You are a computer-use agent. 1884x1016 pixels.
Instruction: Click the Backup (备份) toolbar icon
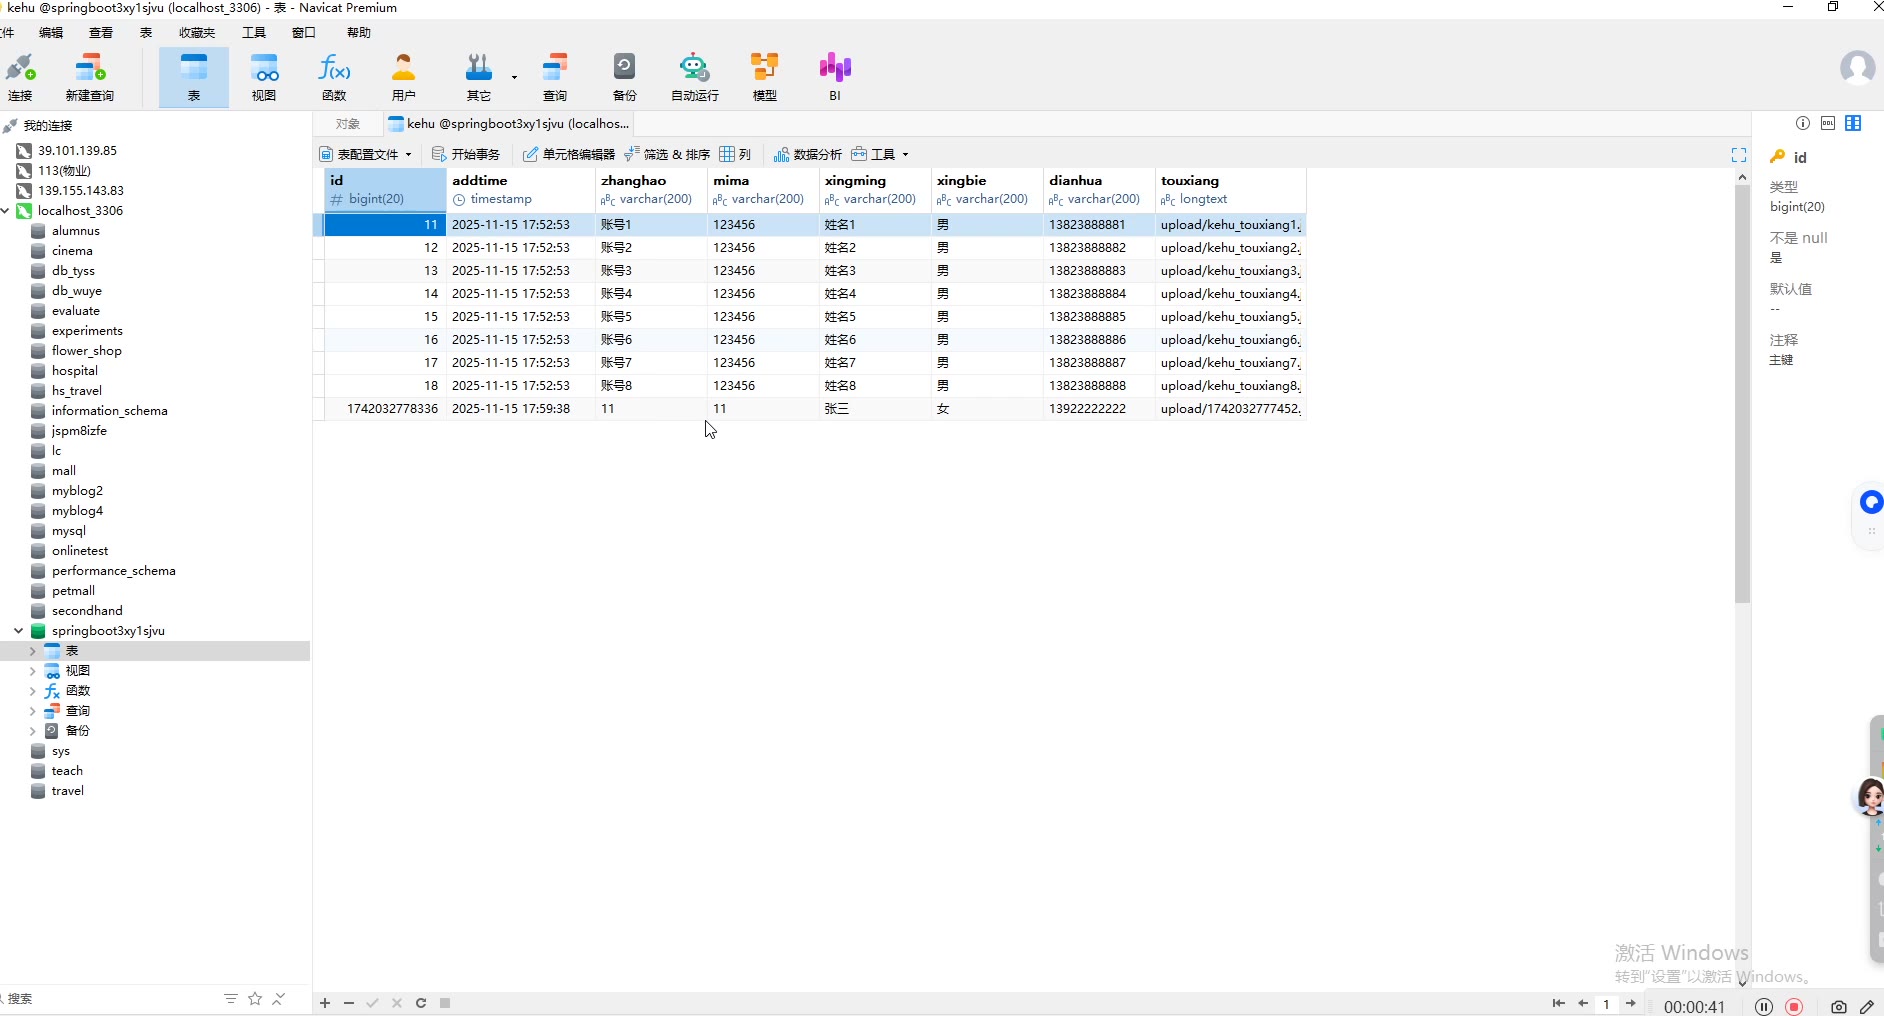pos(624,77)
